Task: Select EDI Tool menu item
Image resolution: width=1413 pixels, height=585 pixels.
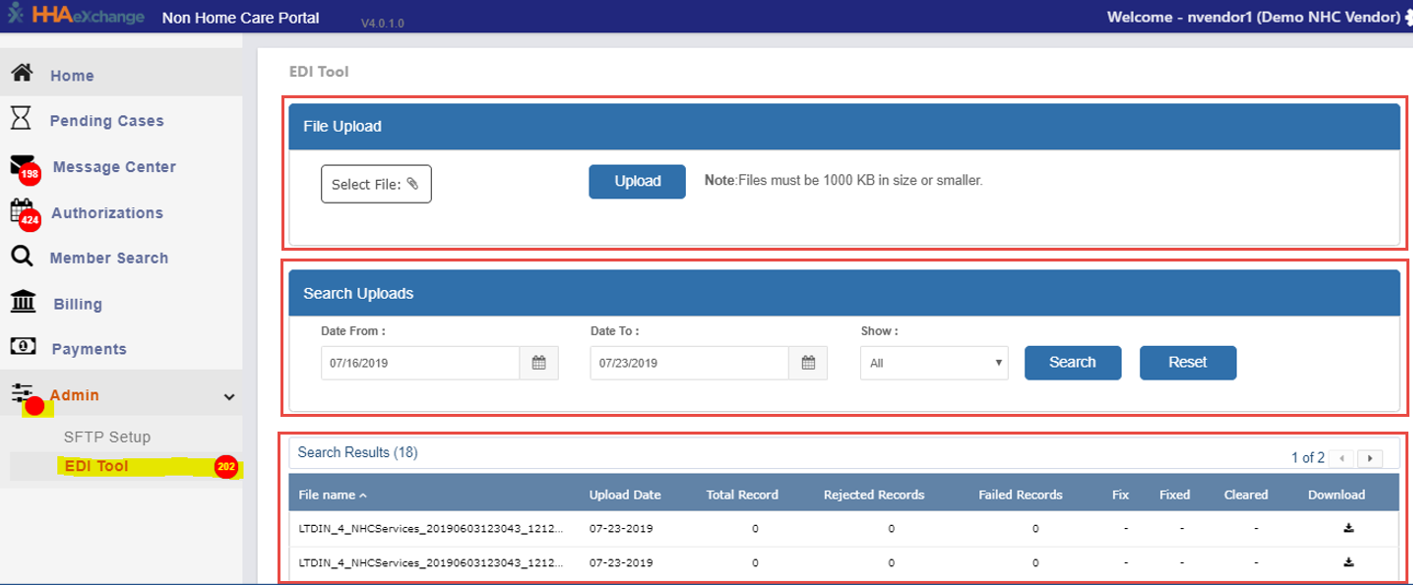Action: [96, 466]
